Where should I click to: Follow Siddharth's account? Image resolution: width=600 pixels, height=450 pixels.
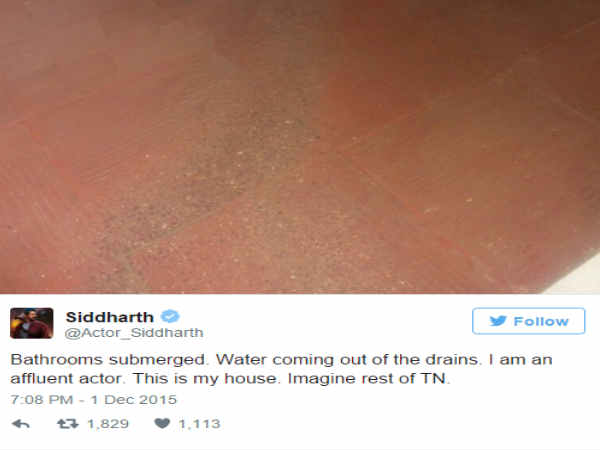pos(528,321)
